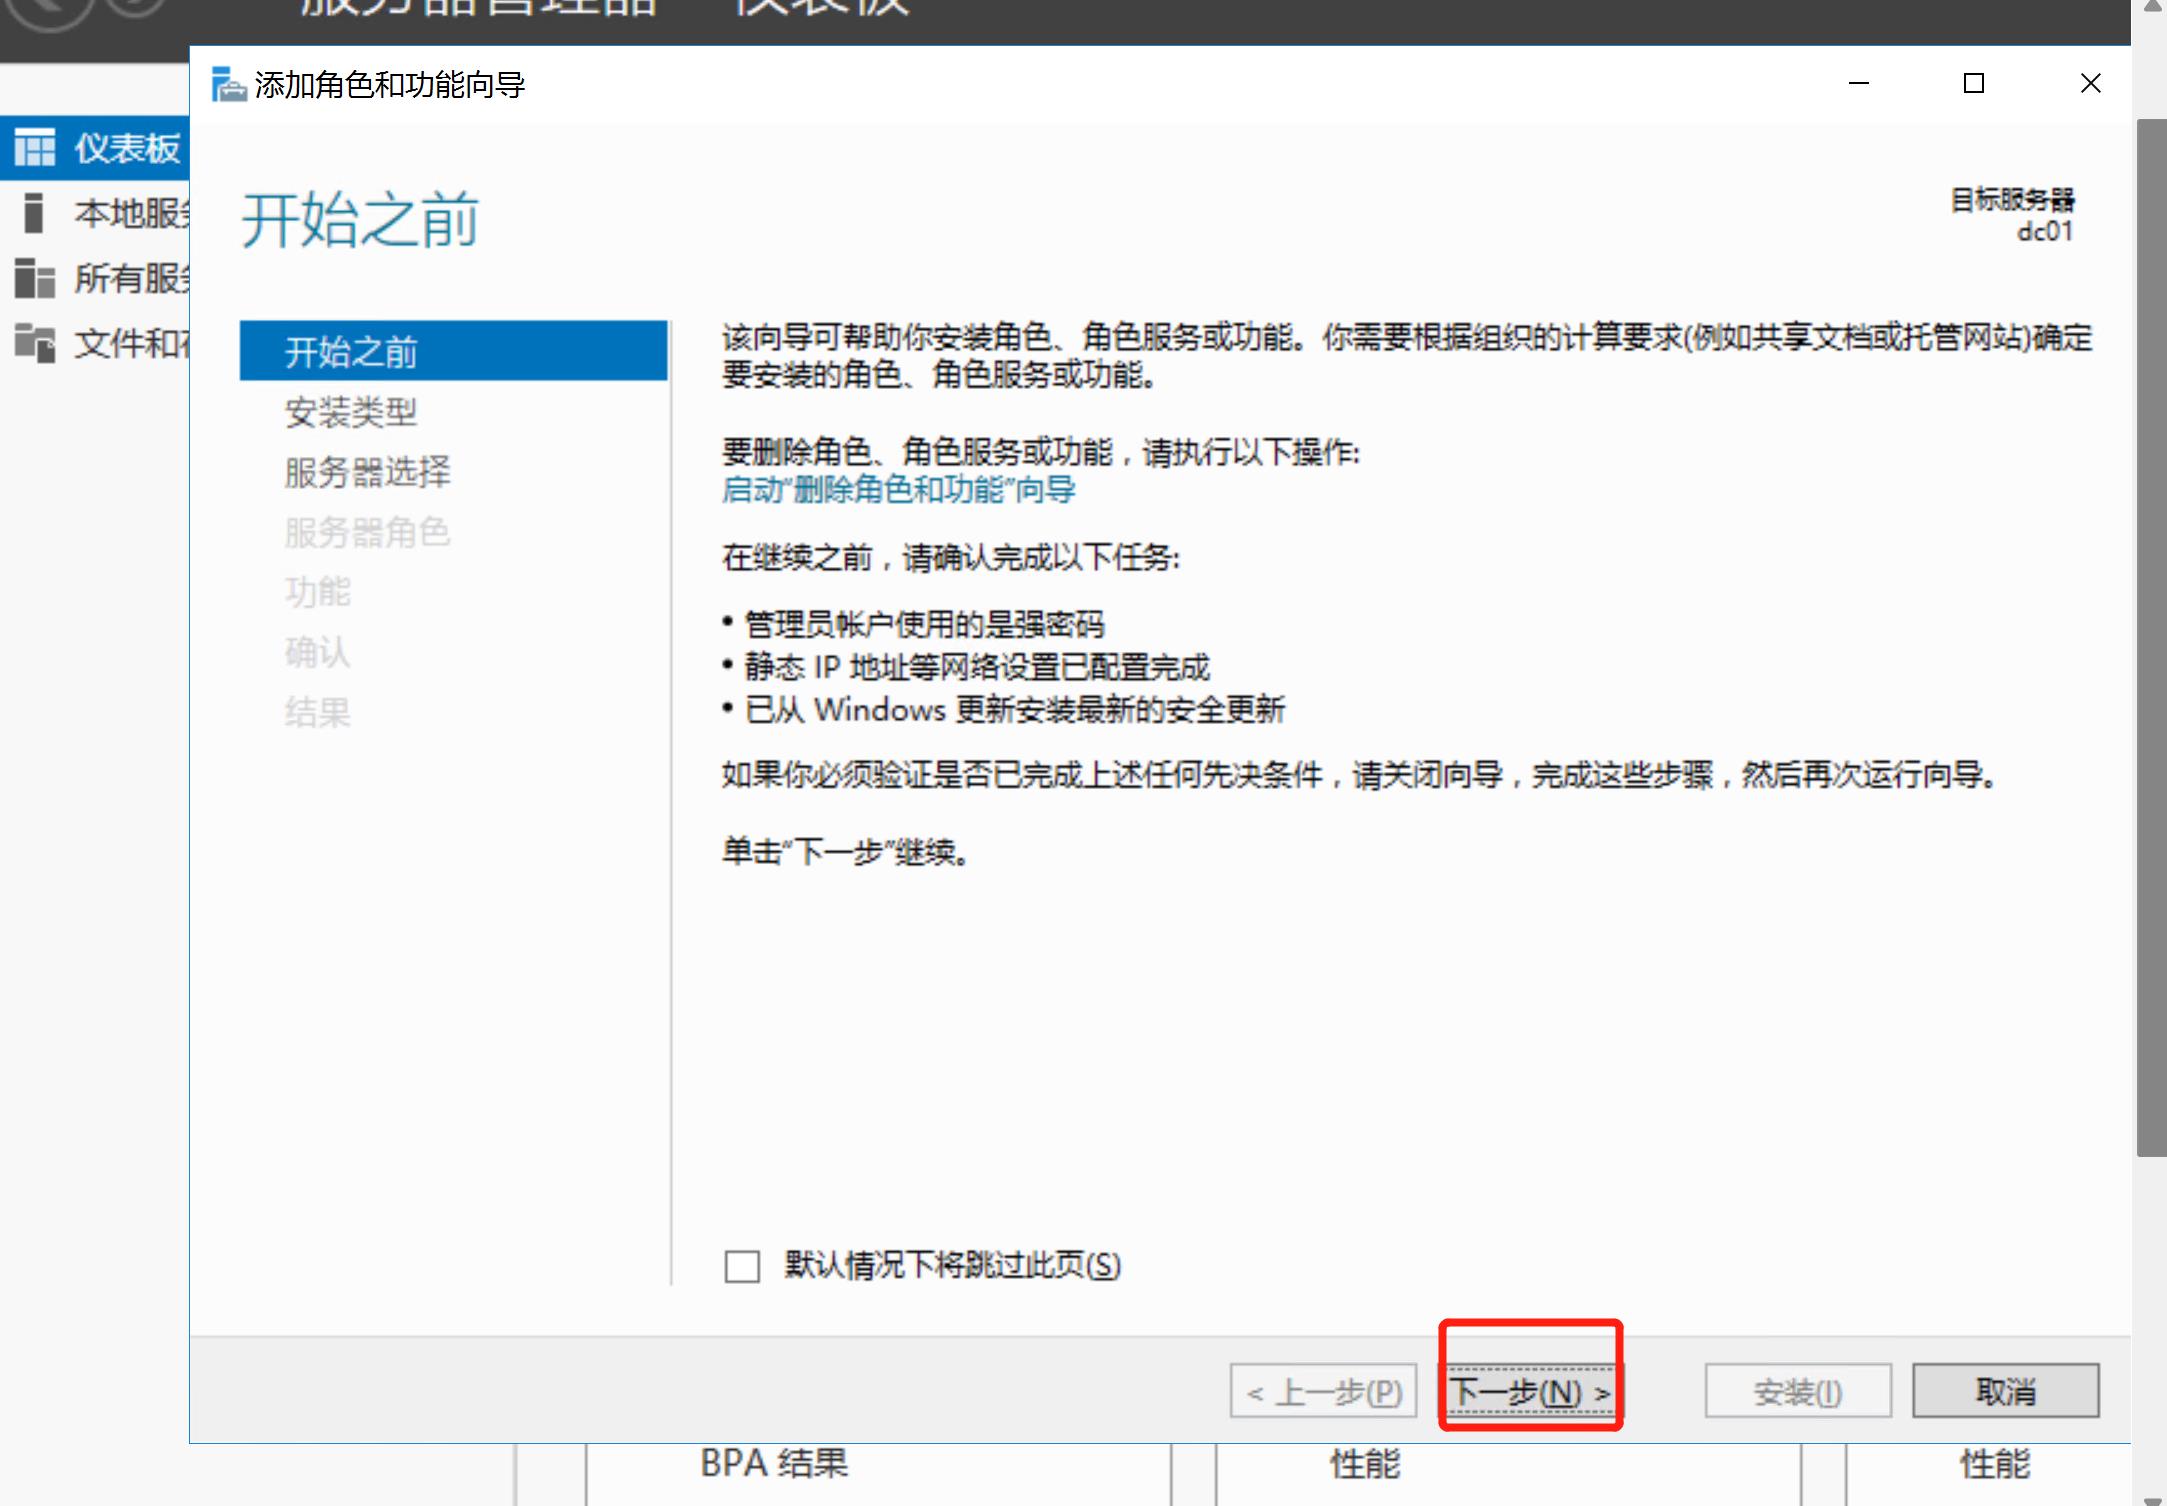Click the 目标服务器 label
The width and height of the screenshot is (2167, 1506).
point(2012,200)
